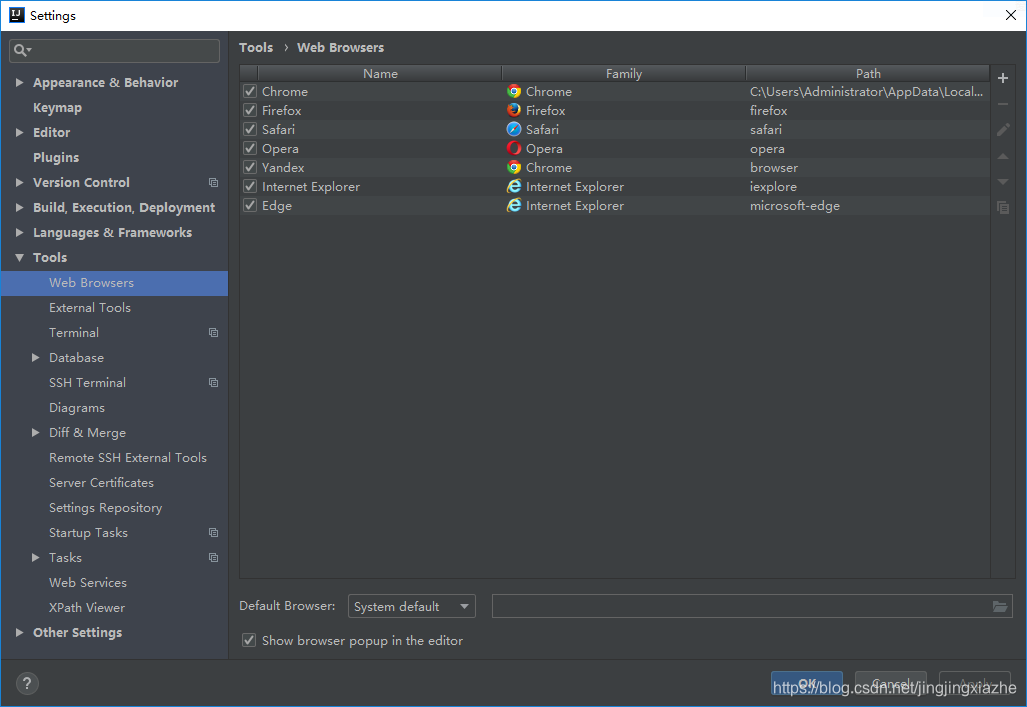
Task: Click the Tools breadcrumb link
Action: click(x=256, y=48)
